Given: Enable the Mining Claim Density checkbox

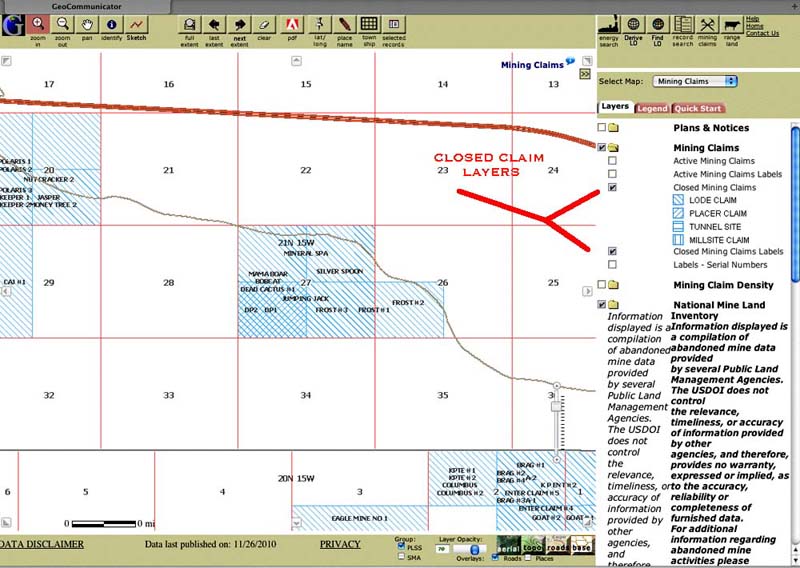Looking at the screenshot, I should [602, 284].
